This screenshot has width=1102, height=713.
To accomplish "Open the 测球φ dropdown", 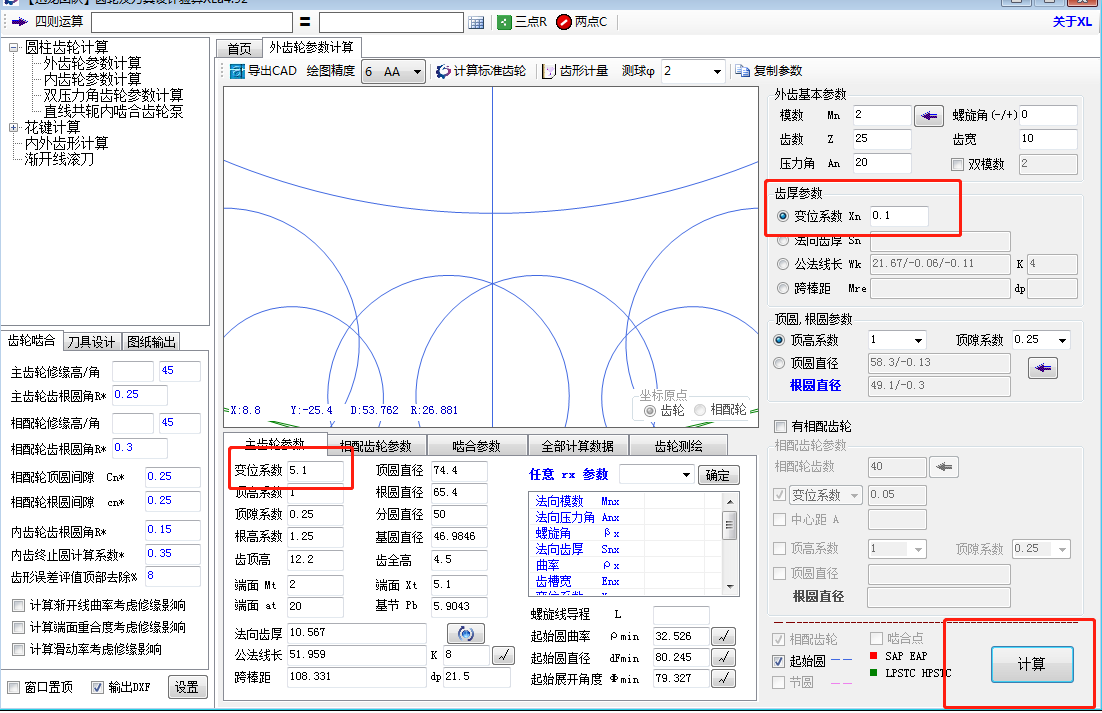I will point(717,72).
